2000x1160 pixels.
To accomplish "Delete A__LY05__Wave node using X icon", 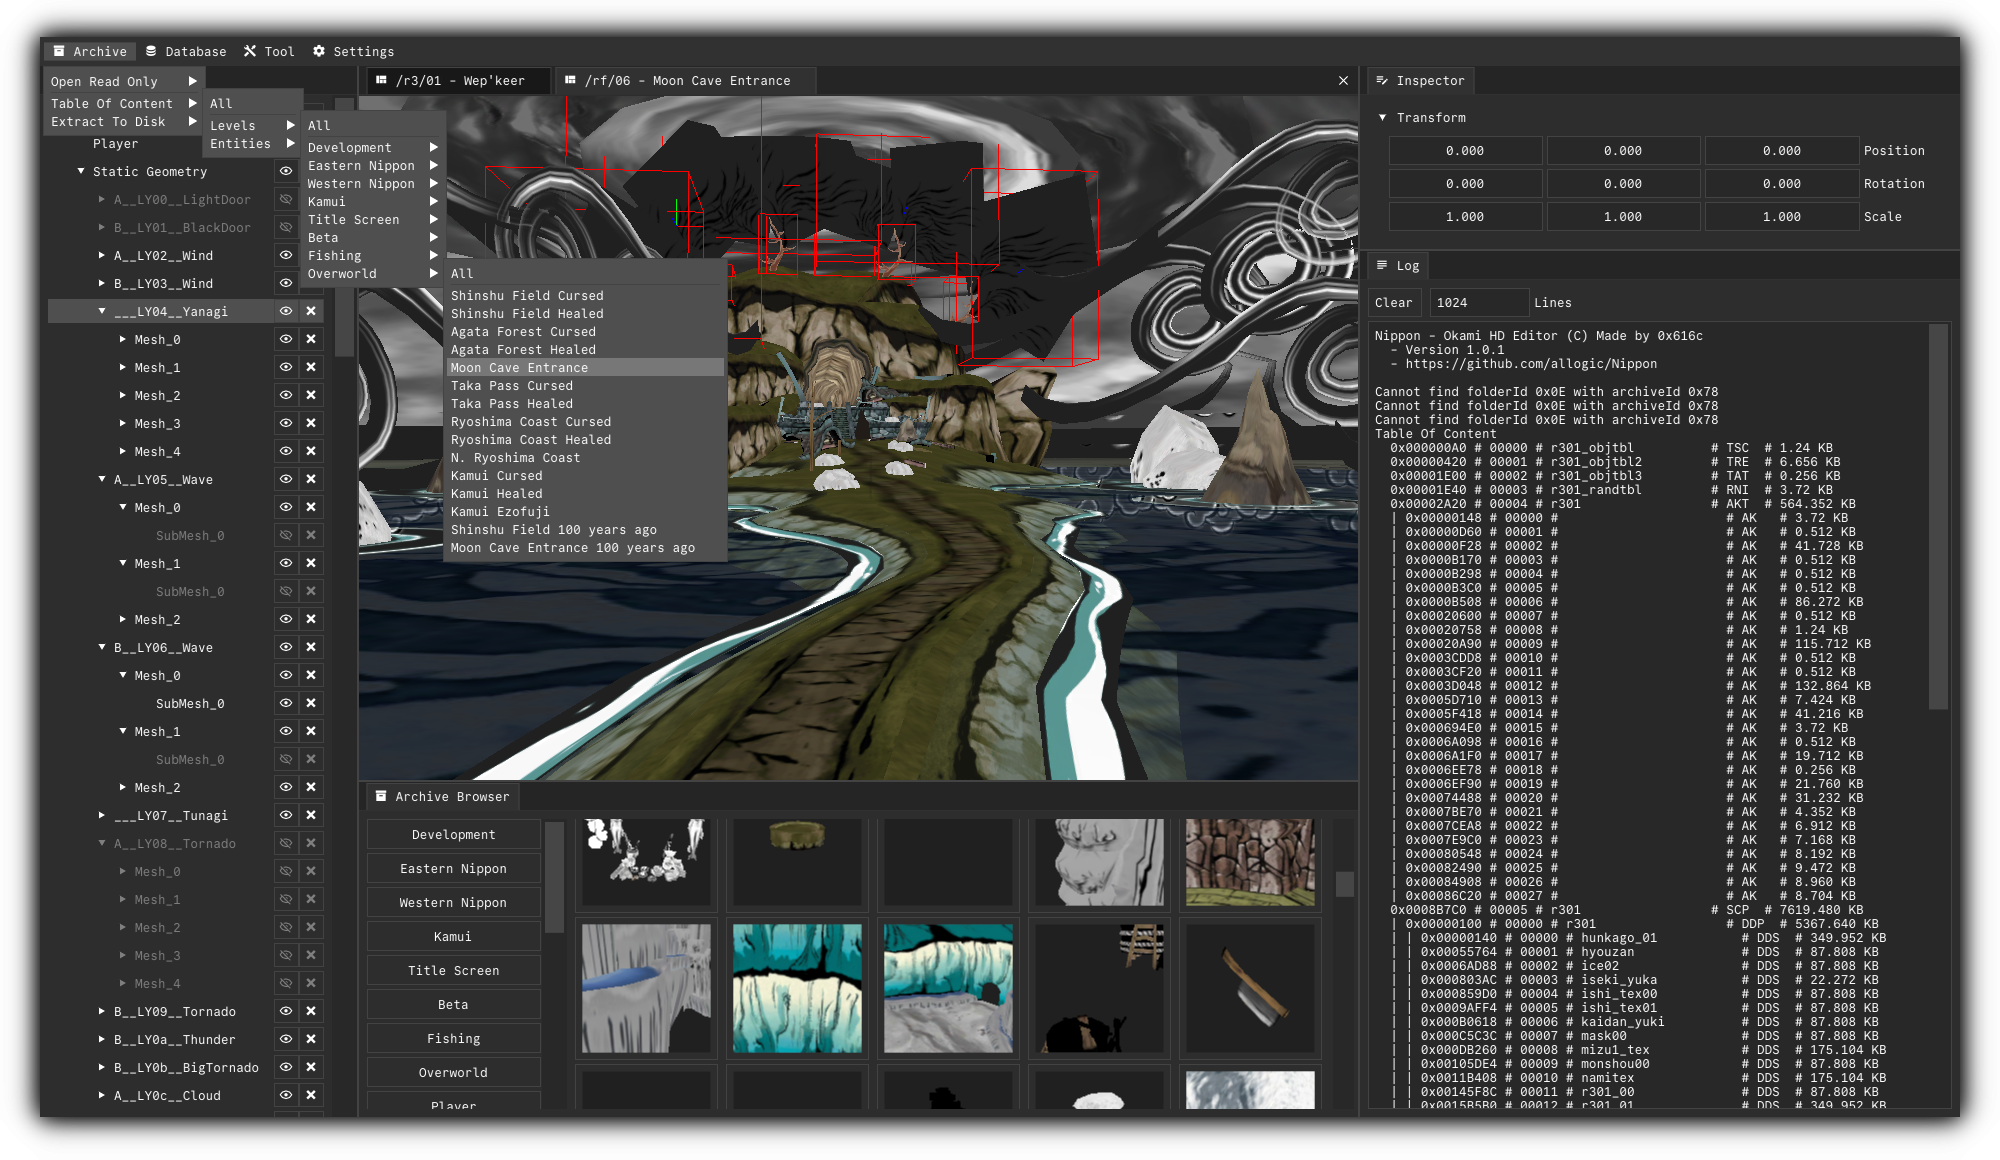I will tap(311, 479).
